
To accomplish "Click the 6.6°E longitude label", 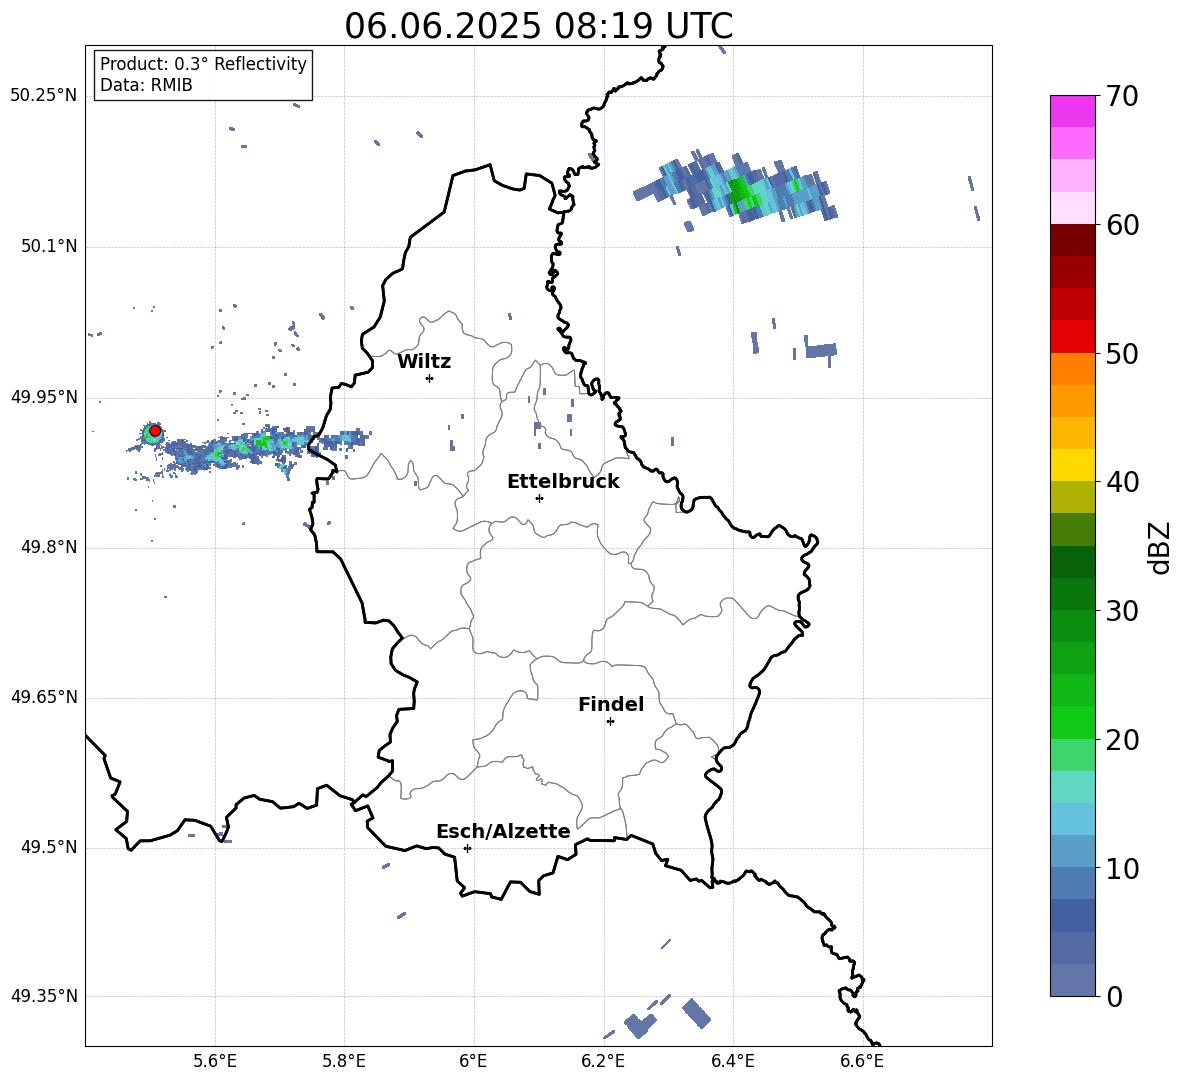I will [862, 1061].
